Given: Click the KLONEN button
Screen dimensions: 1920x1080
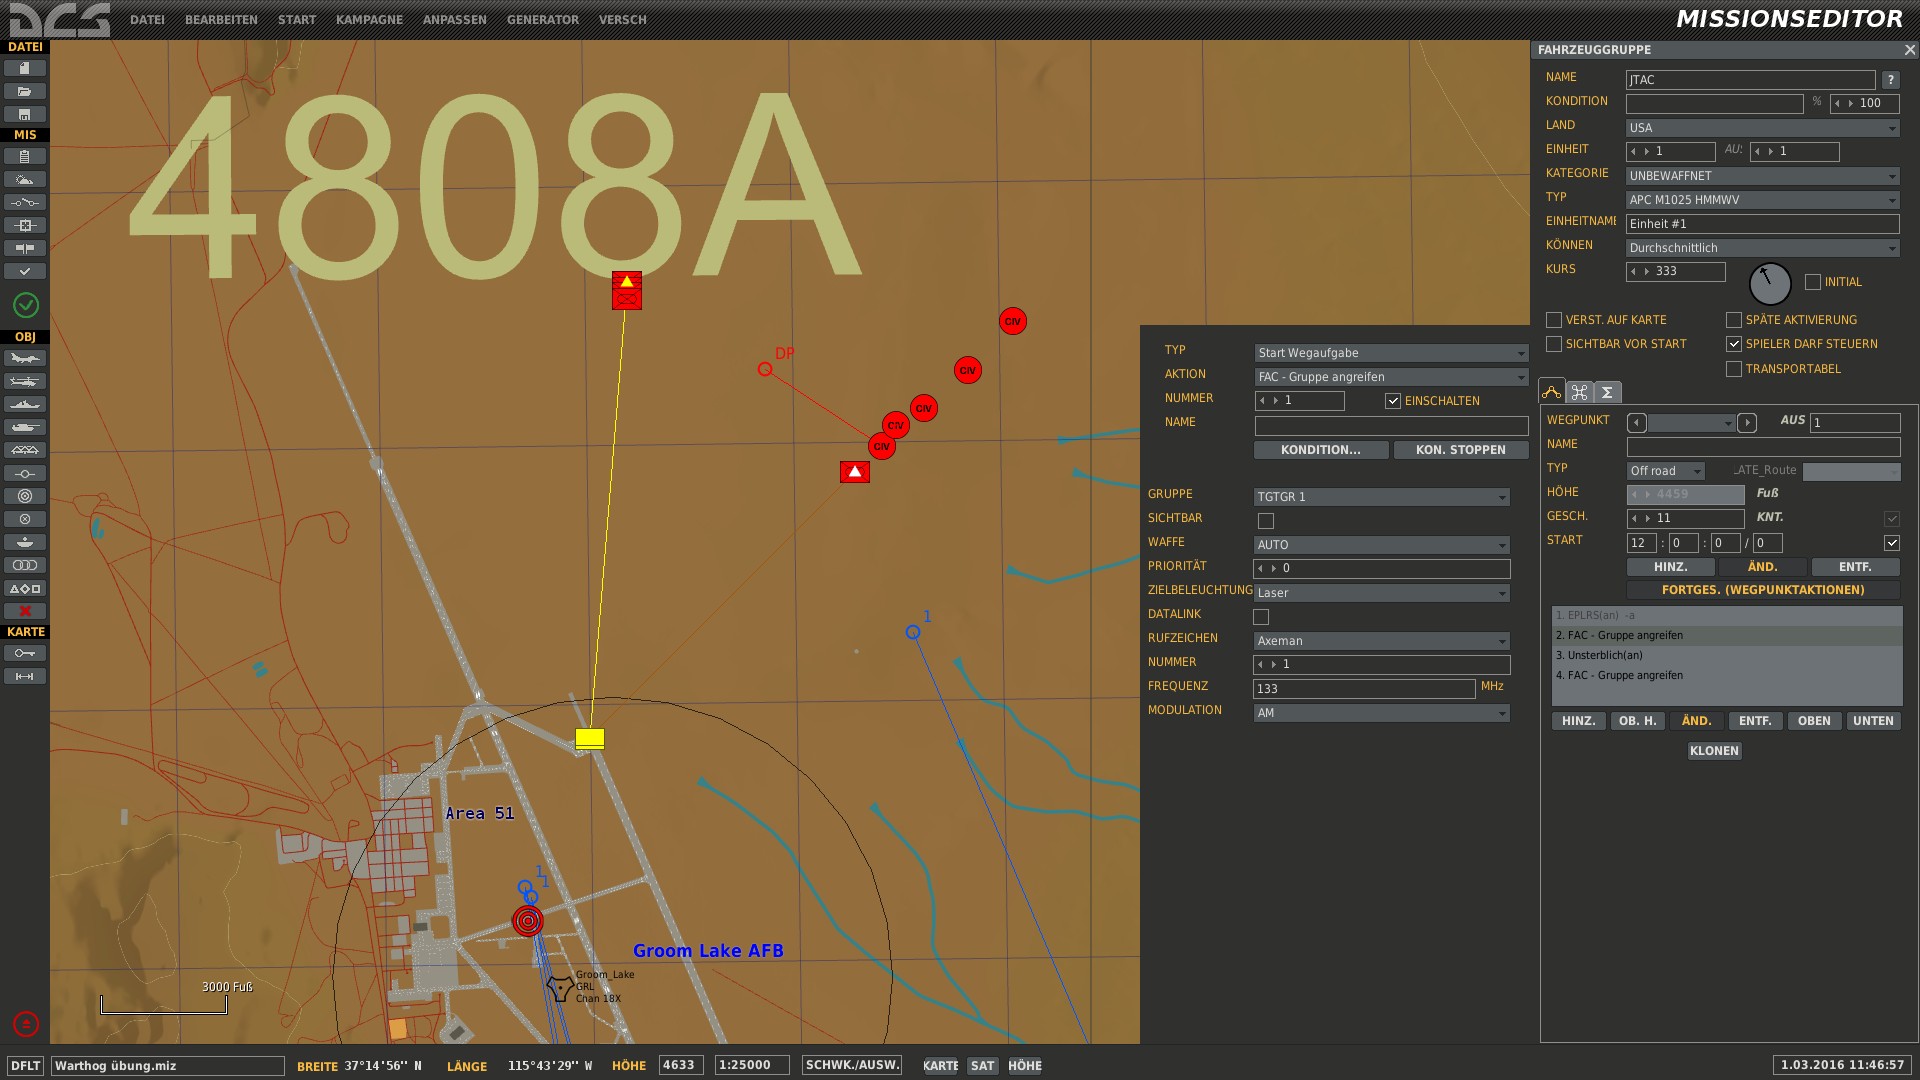Looking at the screenshot, I should pos(1714,751).
